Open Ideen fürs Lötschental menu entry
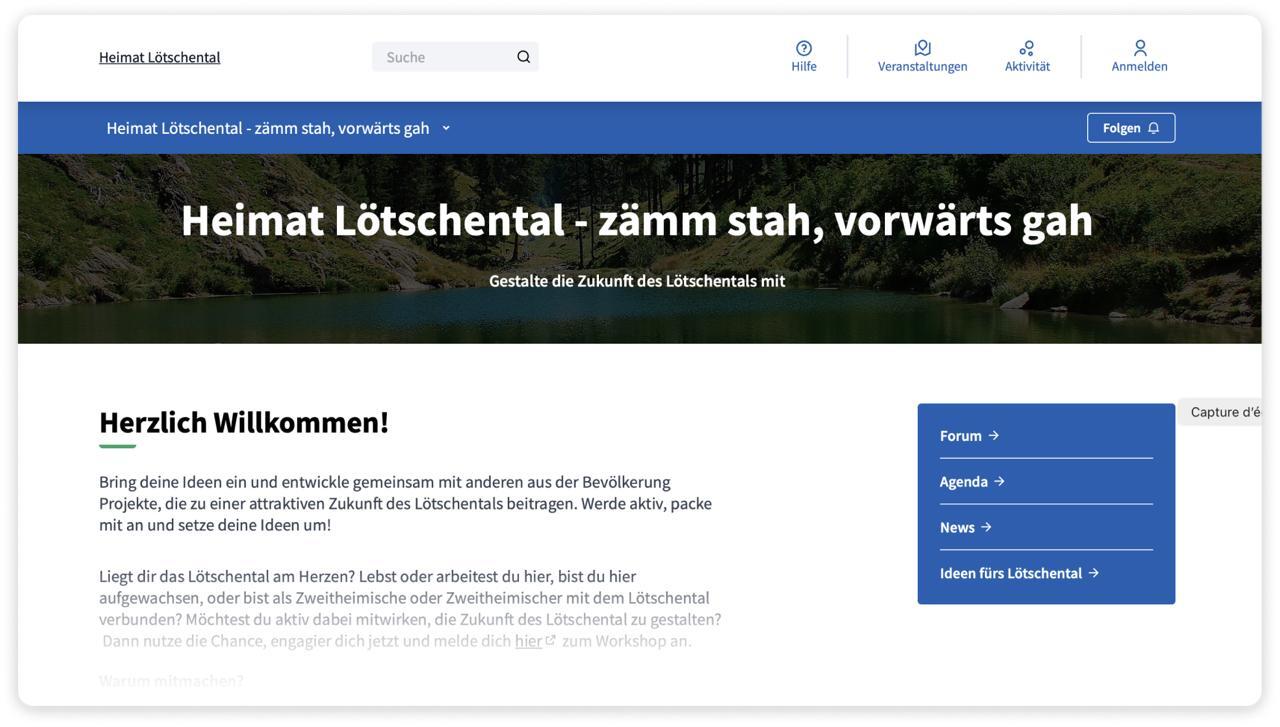The width and height of the screenshot is (1280, 727). pyautogui.click(x=1010, y=574)
